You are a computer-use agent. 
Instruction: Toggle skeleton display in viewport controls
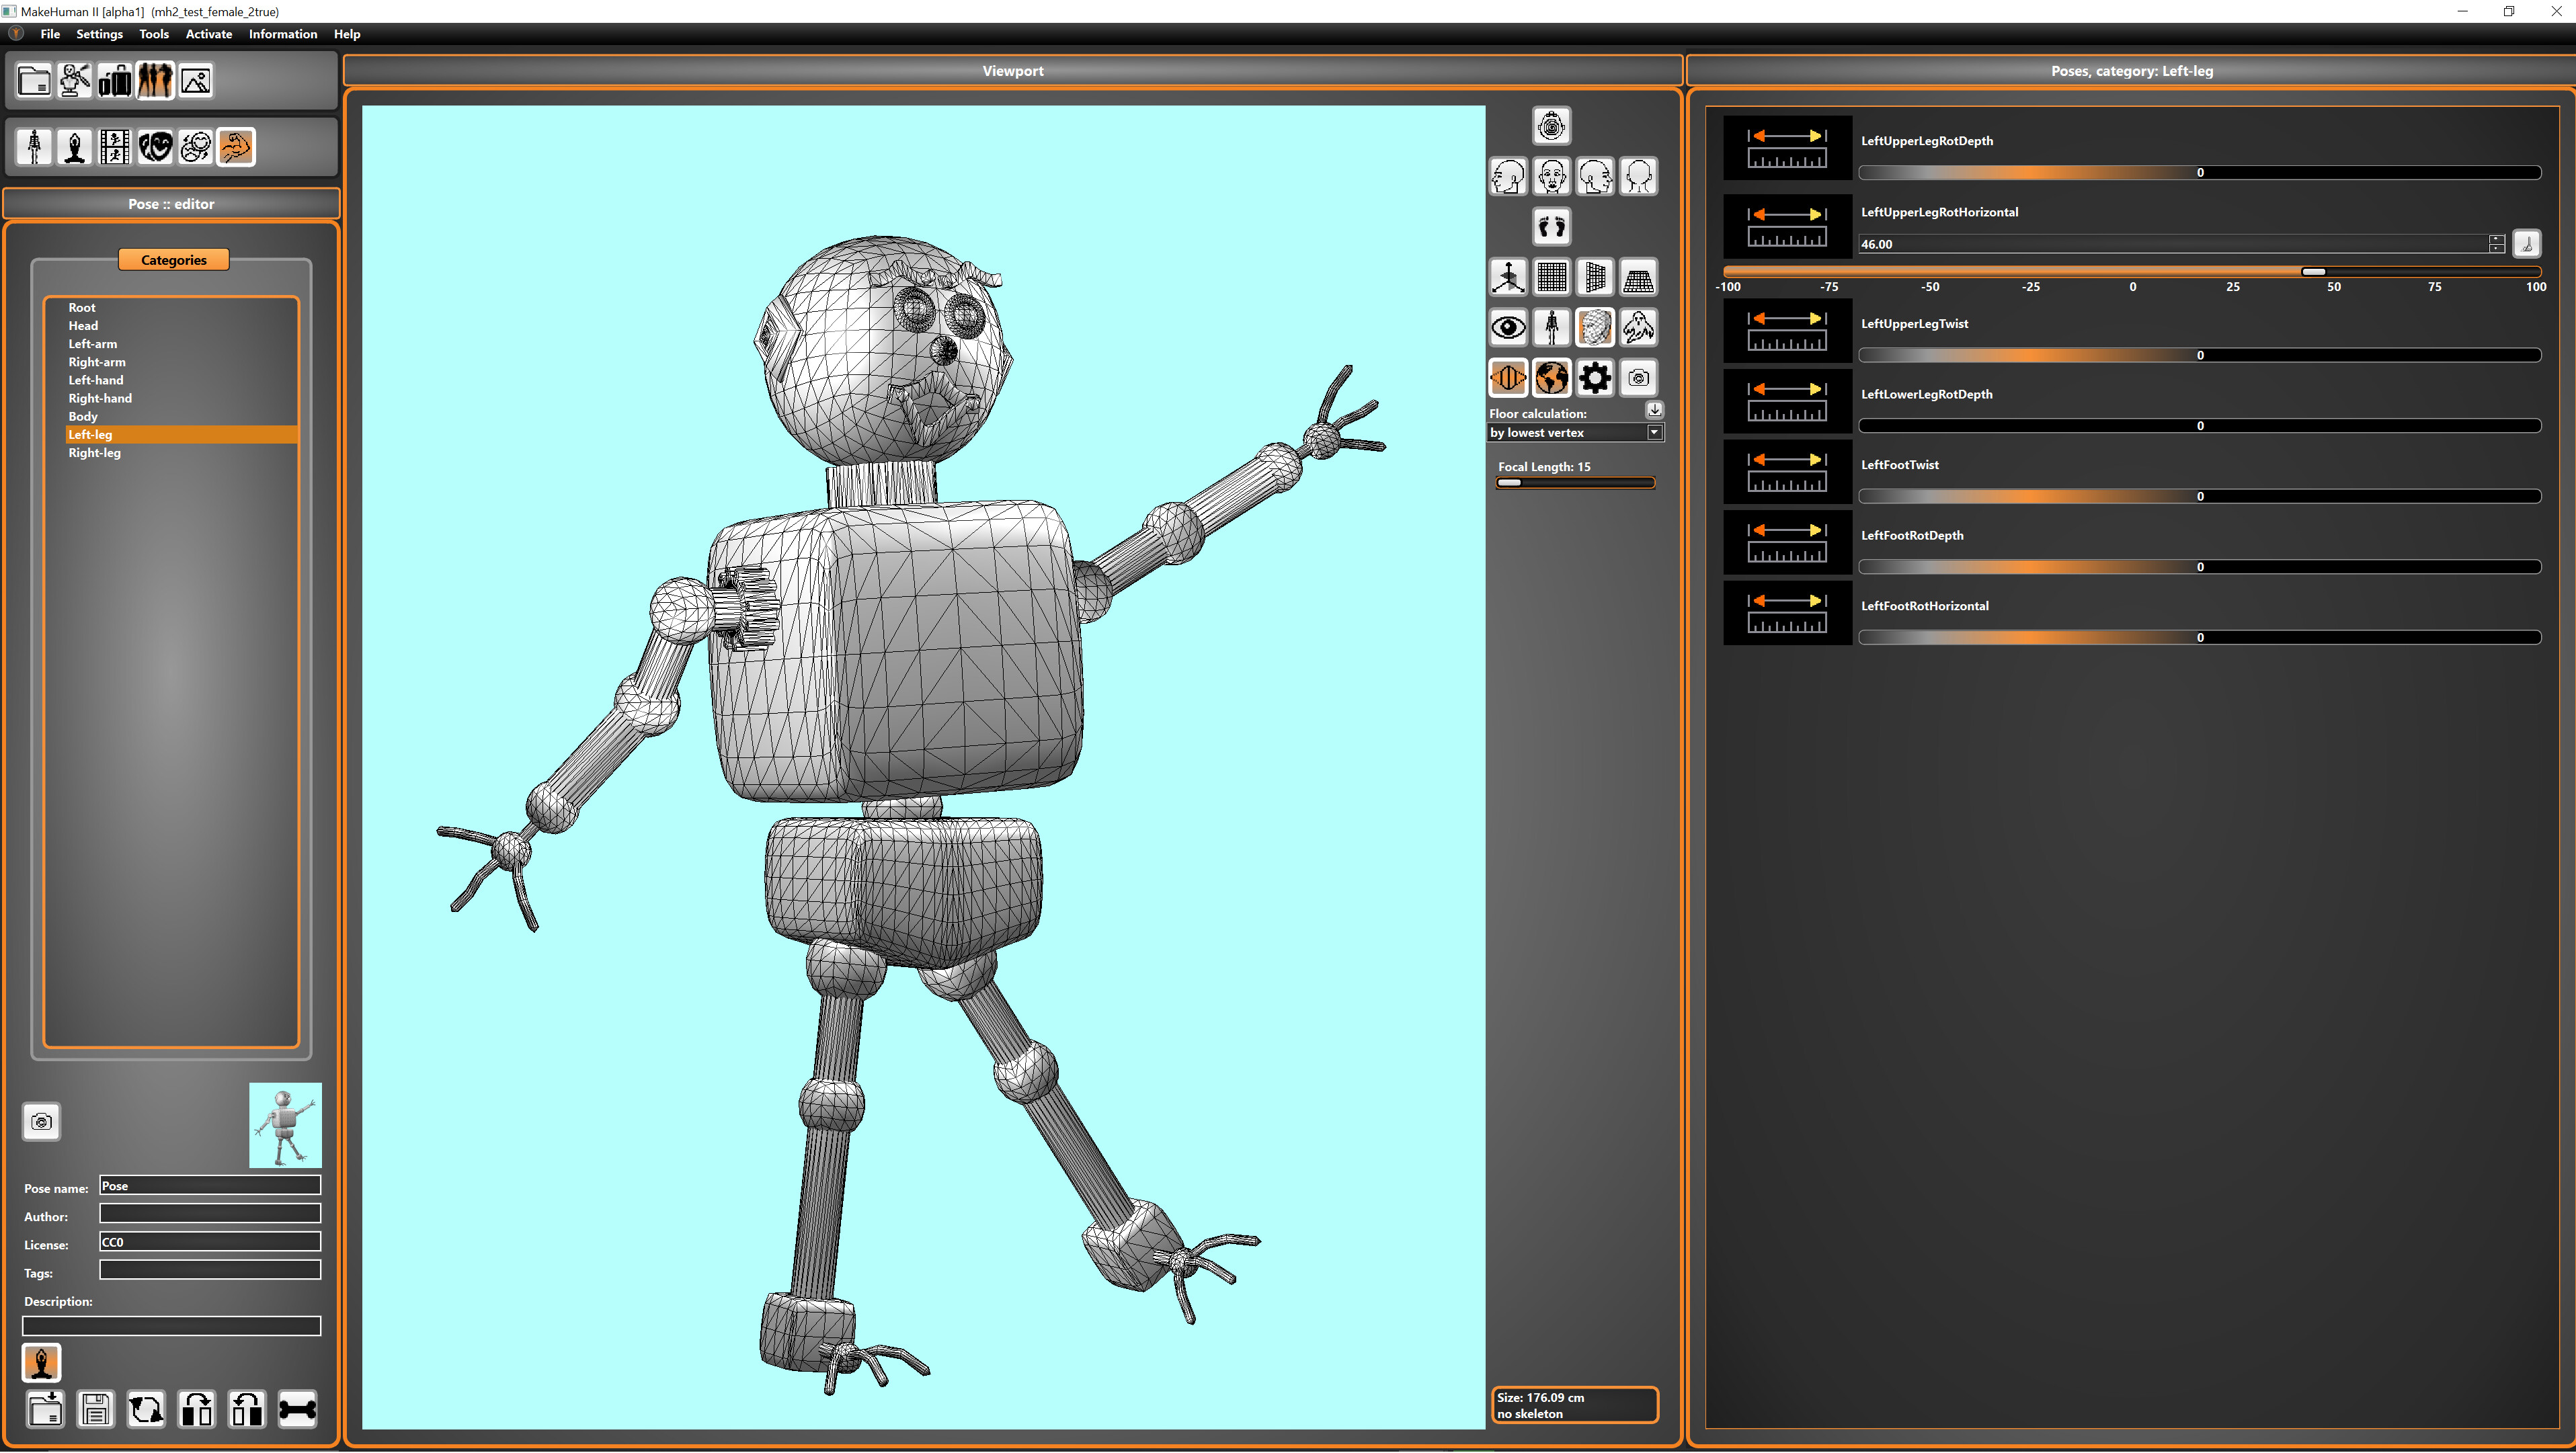[1551, 327]
